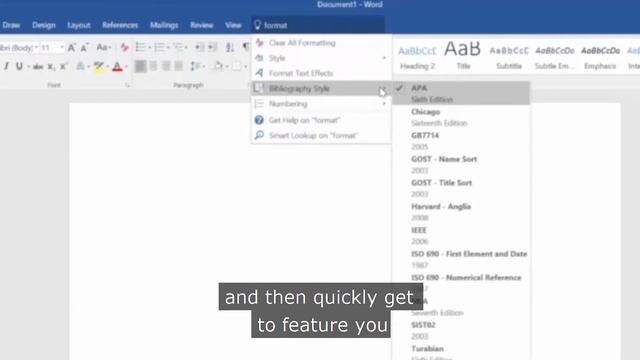Open the Change Case (Aa) button

click(104, 48)
